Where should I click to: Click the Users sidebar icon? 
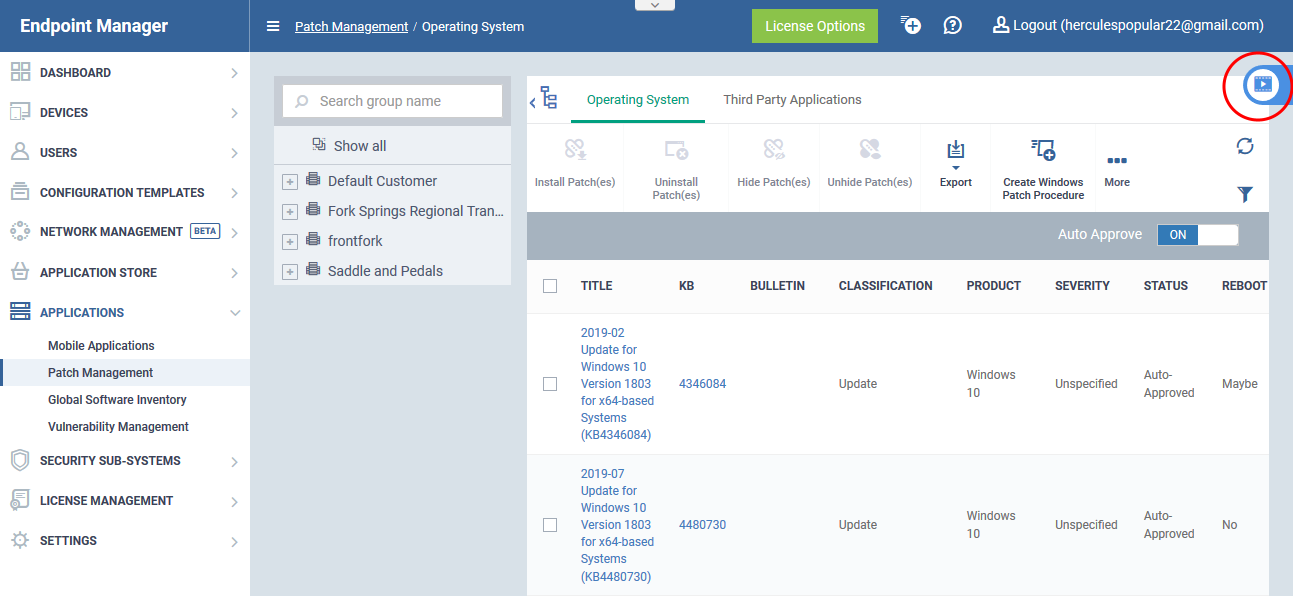pos(20,152)
